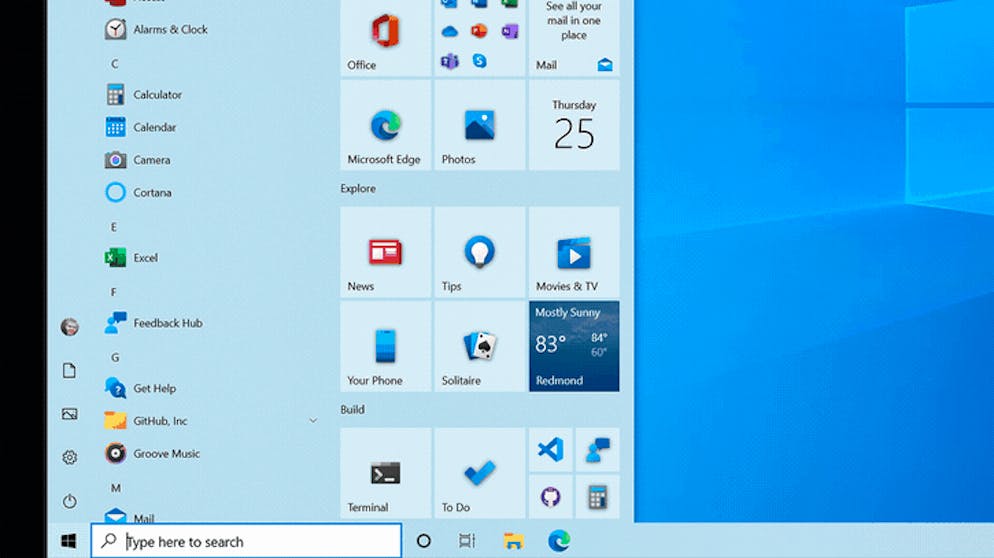Expand the GitHub, Inc folder chevron
This screenshot has width=994, height=558.
tap(313, 420)
